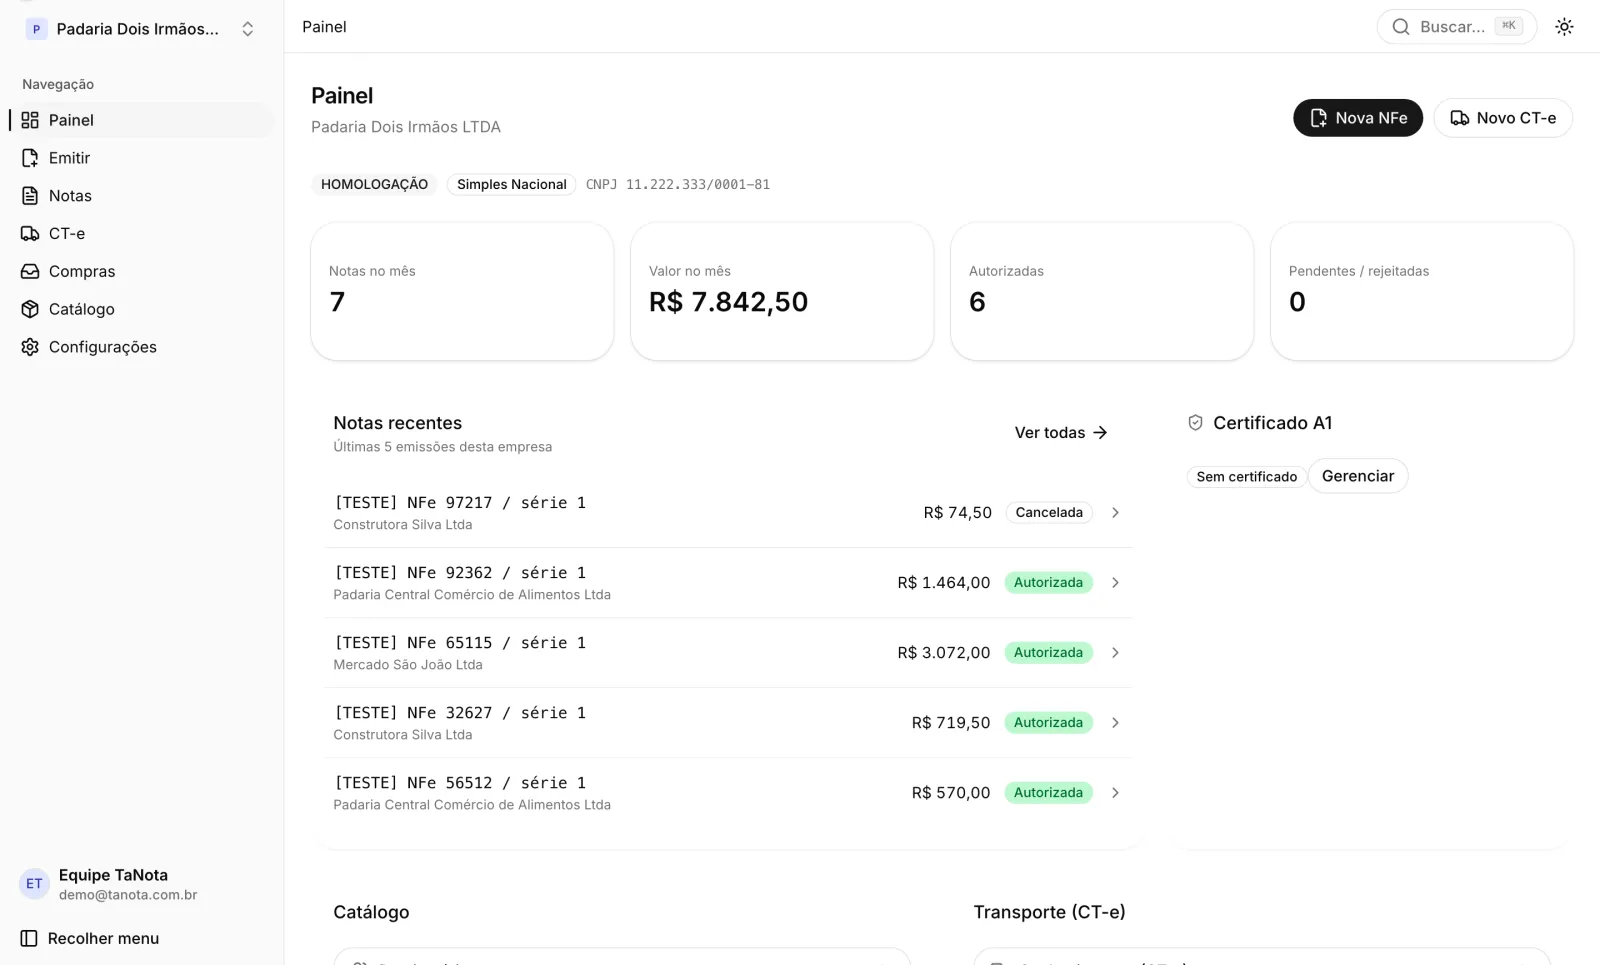Click the R$ 7.842,50 monthly value

click(x=728, y=302)
